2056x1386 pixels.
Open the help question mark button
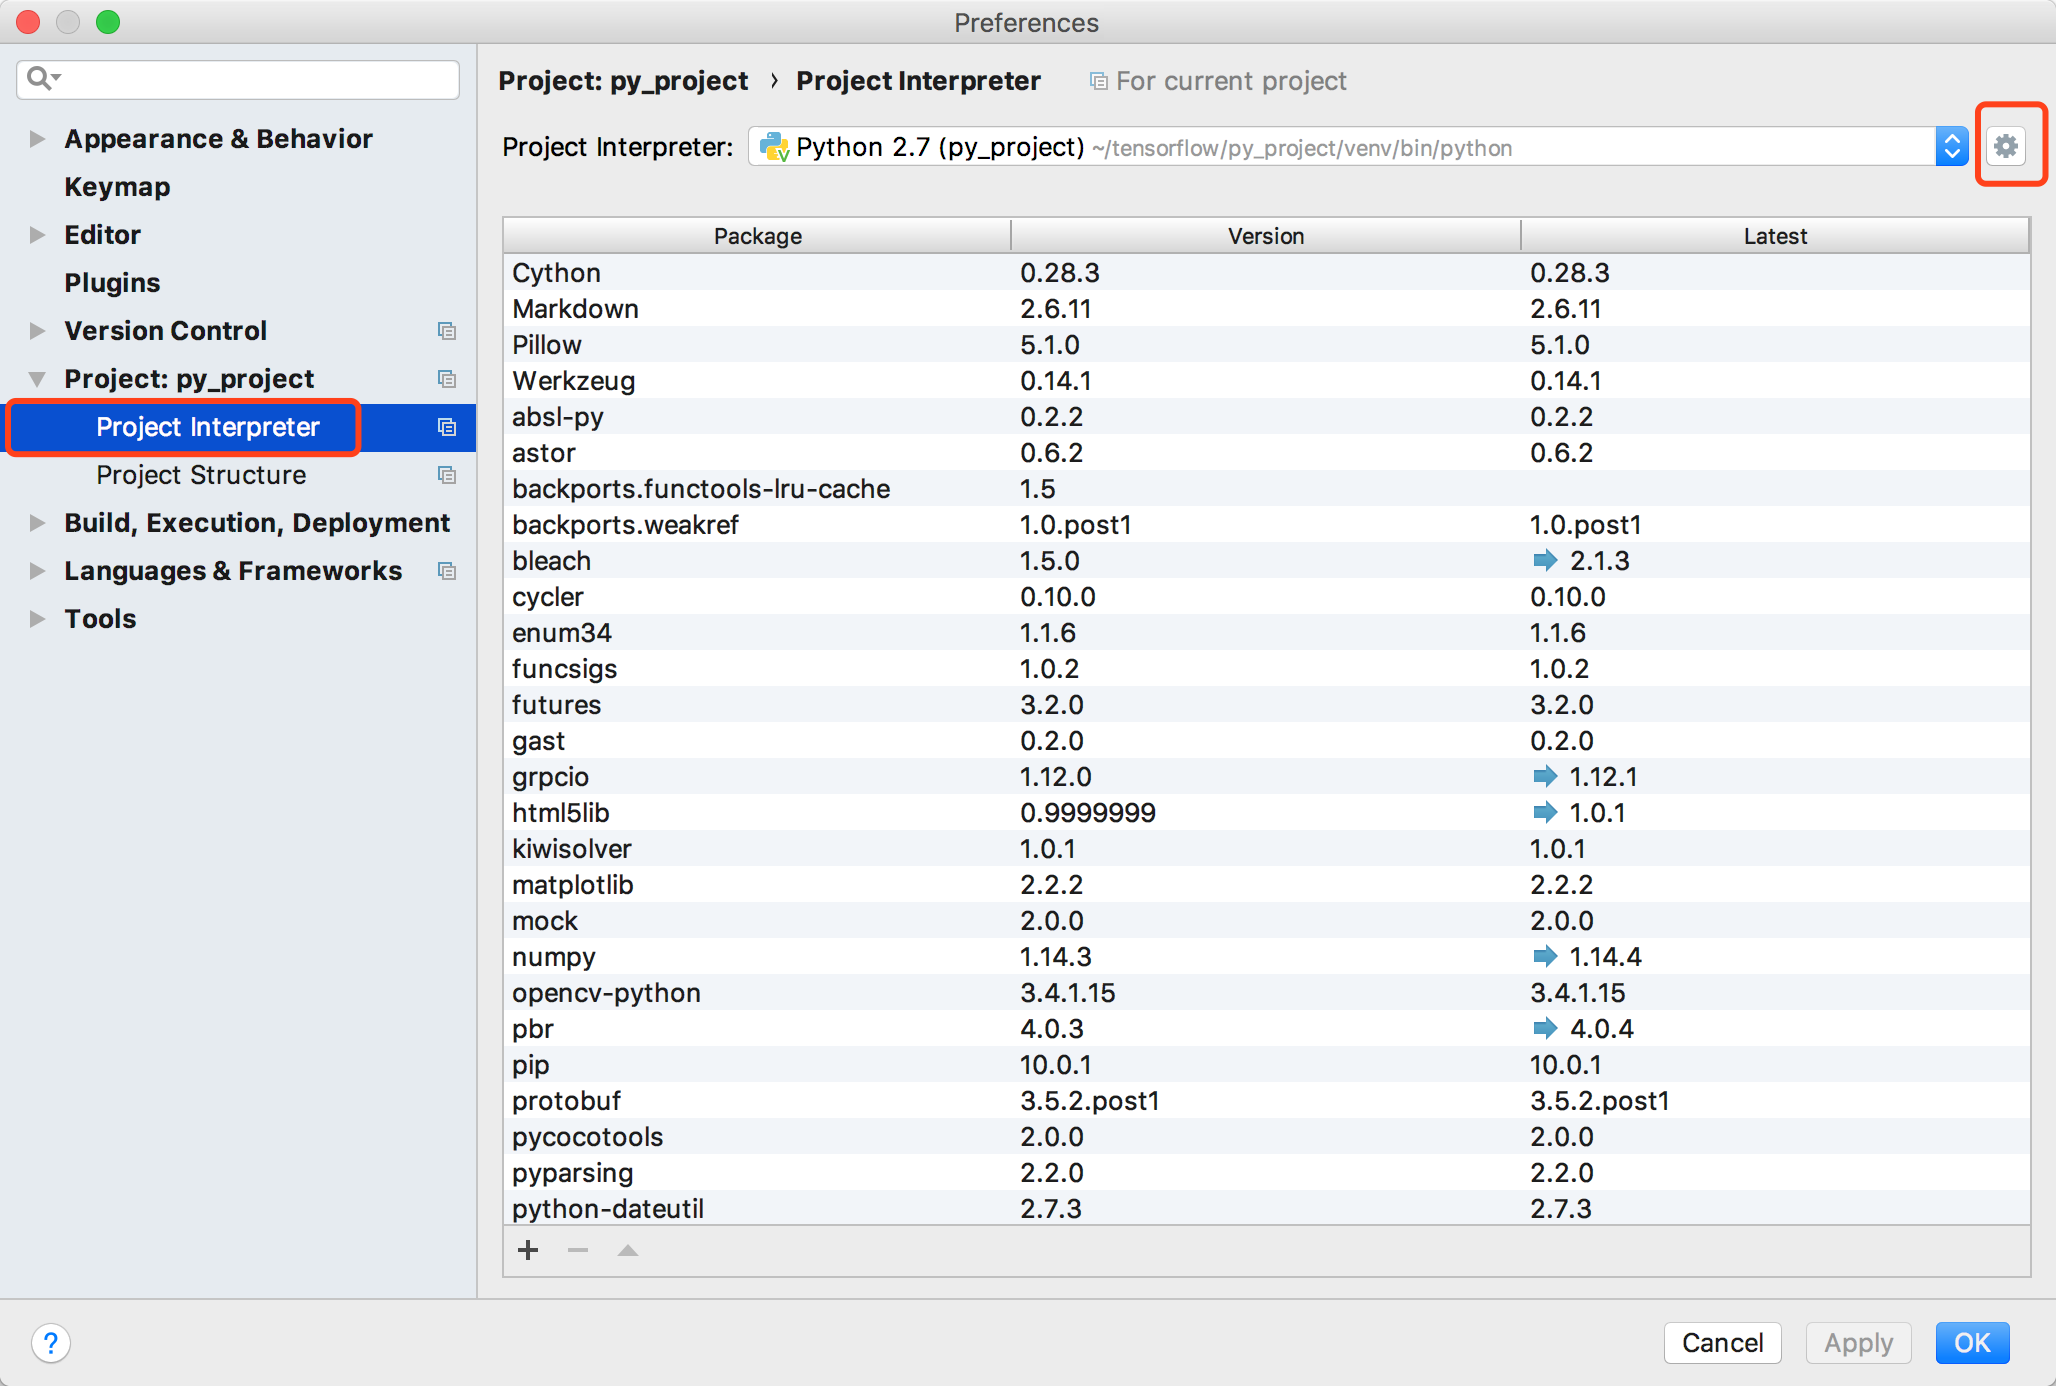[x=51, y=1342]
